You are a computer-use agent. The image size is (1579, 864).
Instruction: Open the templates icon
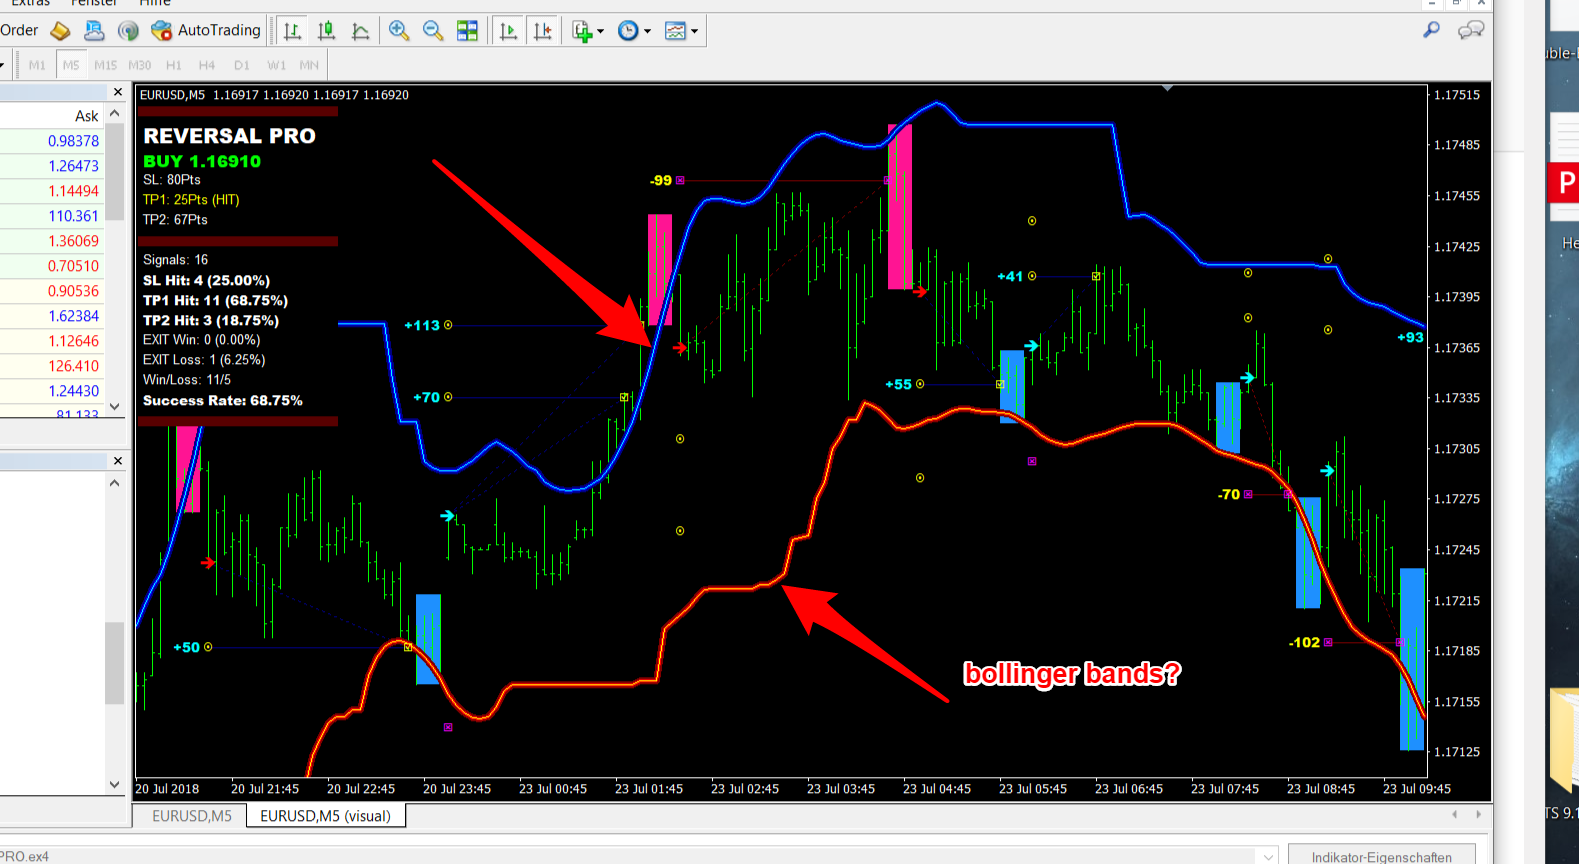pyautogui.click(x=676, y=31)
